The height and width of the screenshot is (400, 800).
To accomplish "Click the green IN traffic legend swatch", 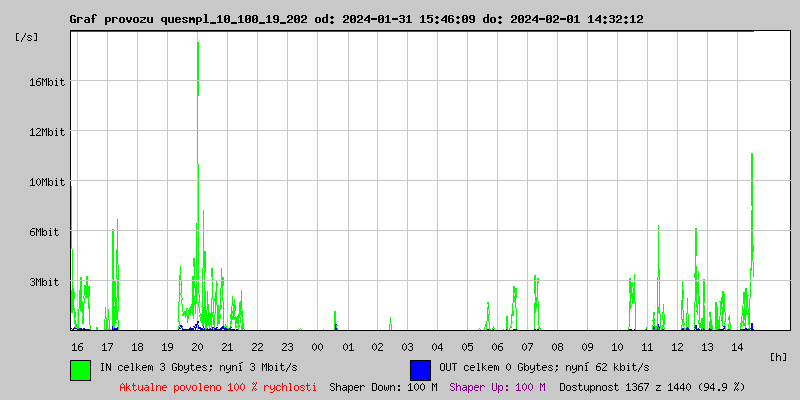I will point(80,369).
